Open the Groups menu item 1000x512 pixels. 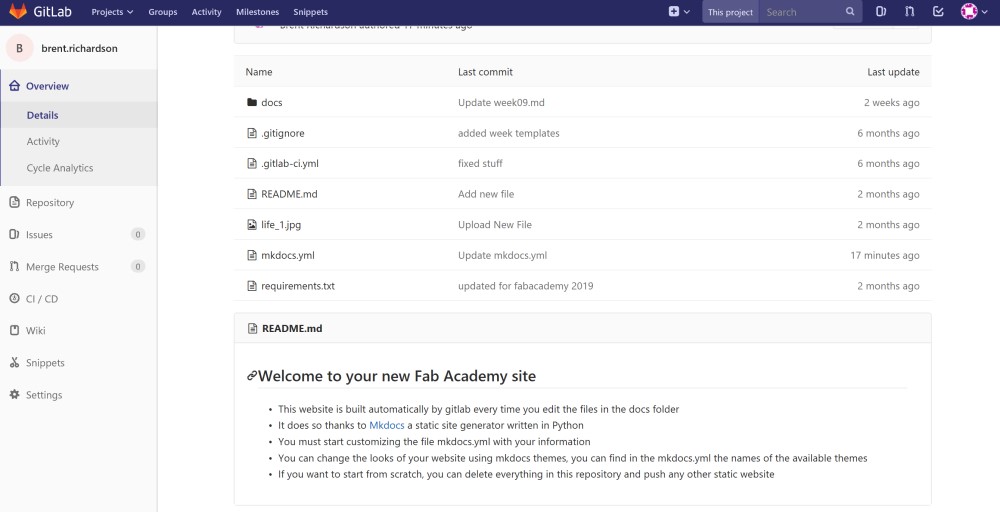(162, 12)
